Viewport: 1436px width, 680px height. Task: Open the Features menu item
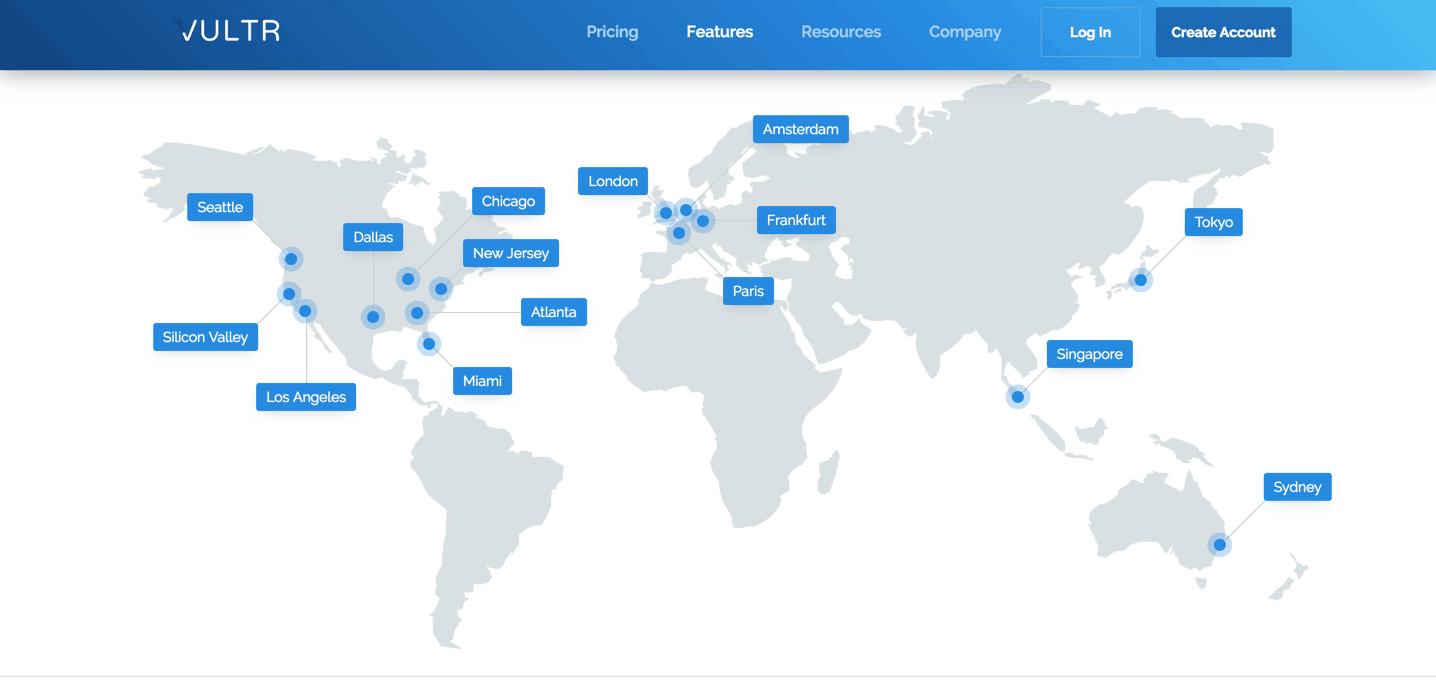[720, 32]
